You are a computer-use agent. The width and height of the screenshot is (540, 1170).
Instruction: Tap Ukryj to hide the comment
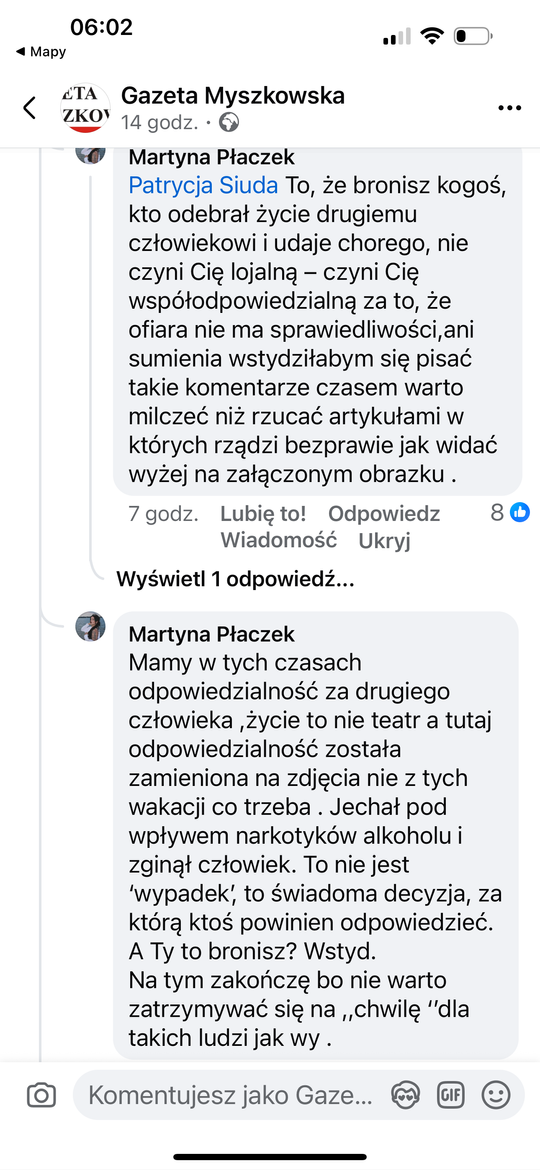pos(385,540)
